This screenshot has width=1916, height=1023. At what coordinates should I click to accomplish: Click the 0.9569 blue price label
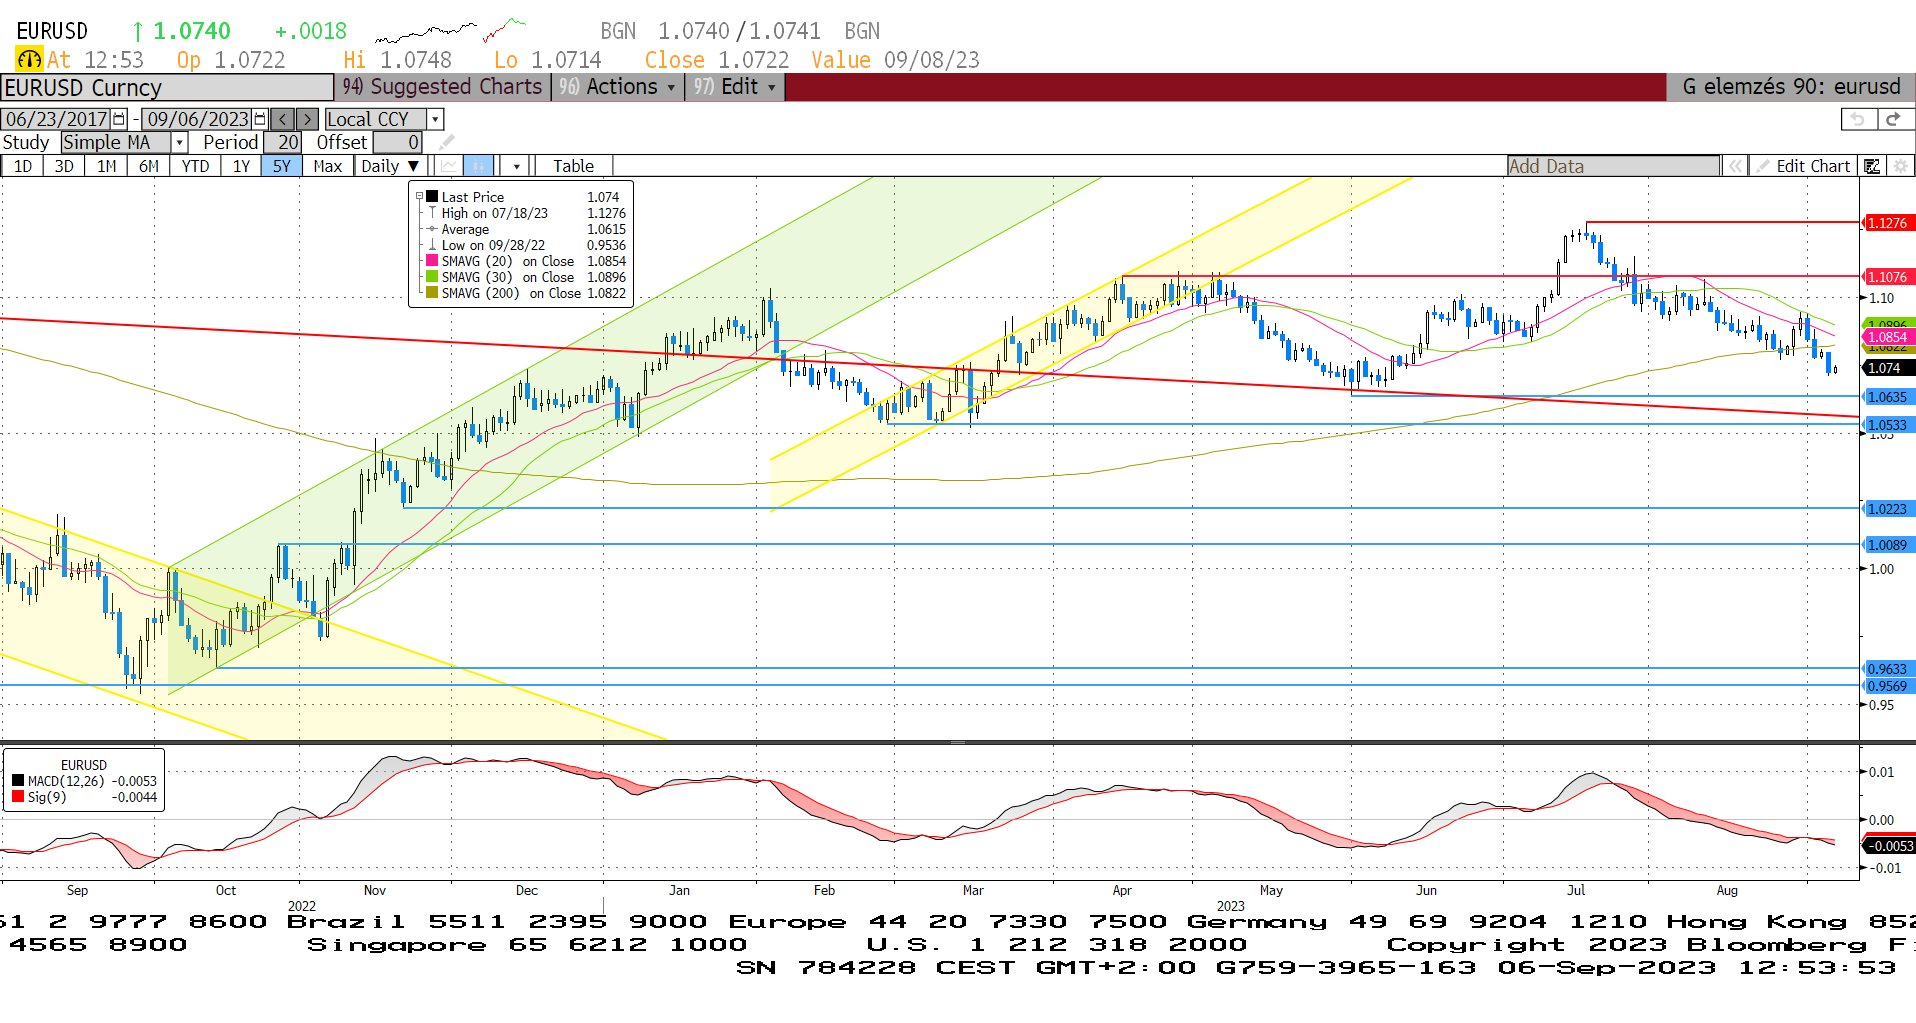[1887, 686]
